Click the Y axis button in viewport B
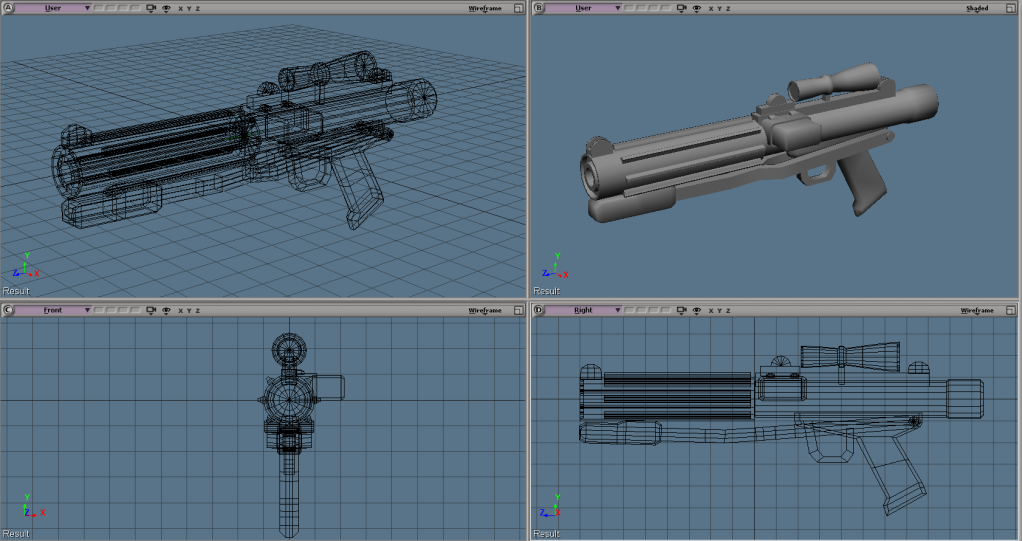 (720, 8)
